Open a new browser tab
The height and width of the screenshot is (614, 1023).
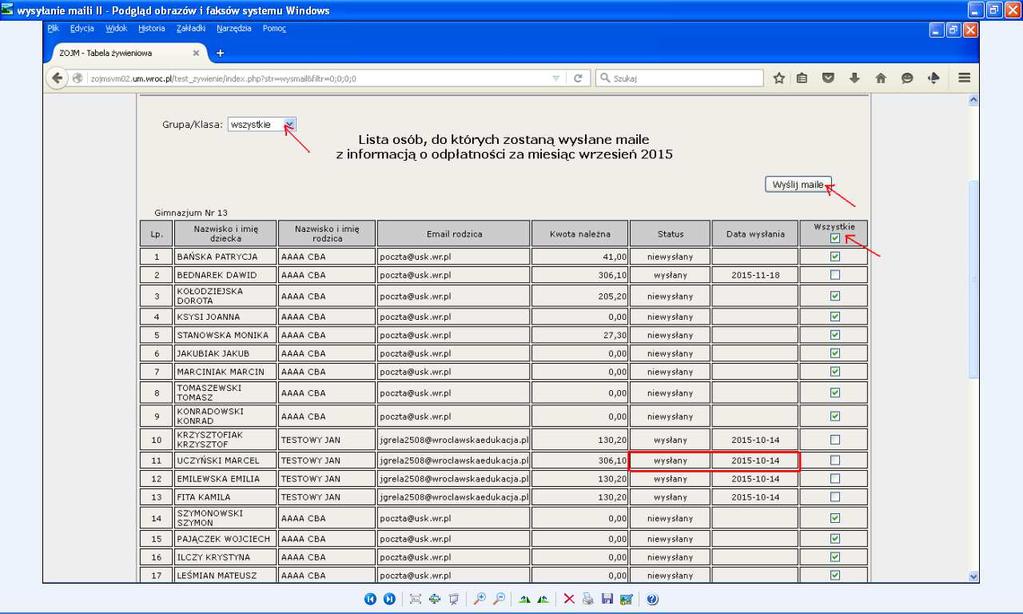click(x=220, y=53)
